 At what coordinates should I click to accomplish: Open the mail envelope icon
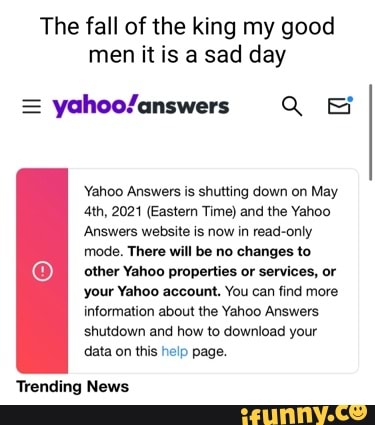339,107
